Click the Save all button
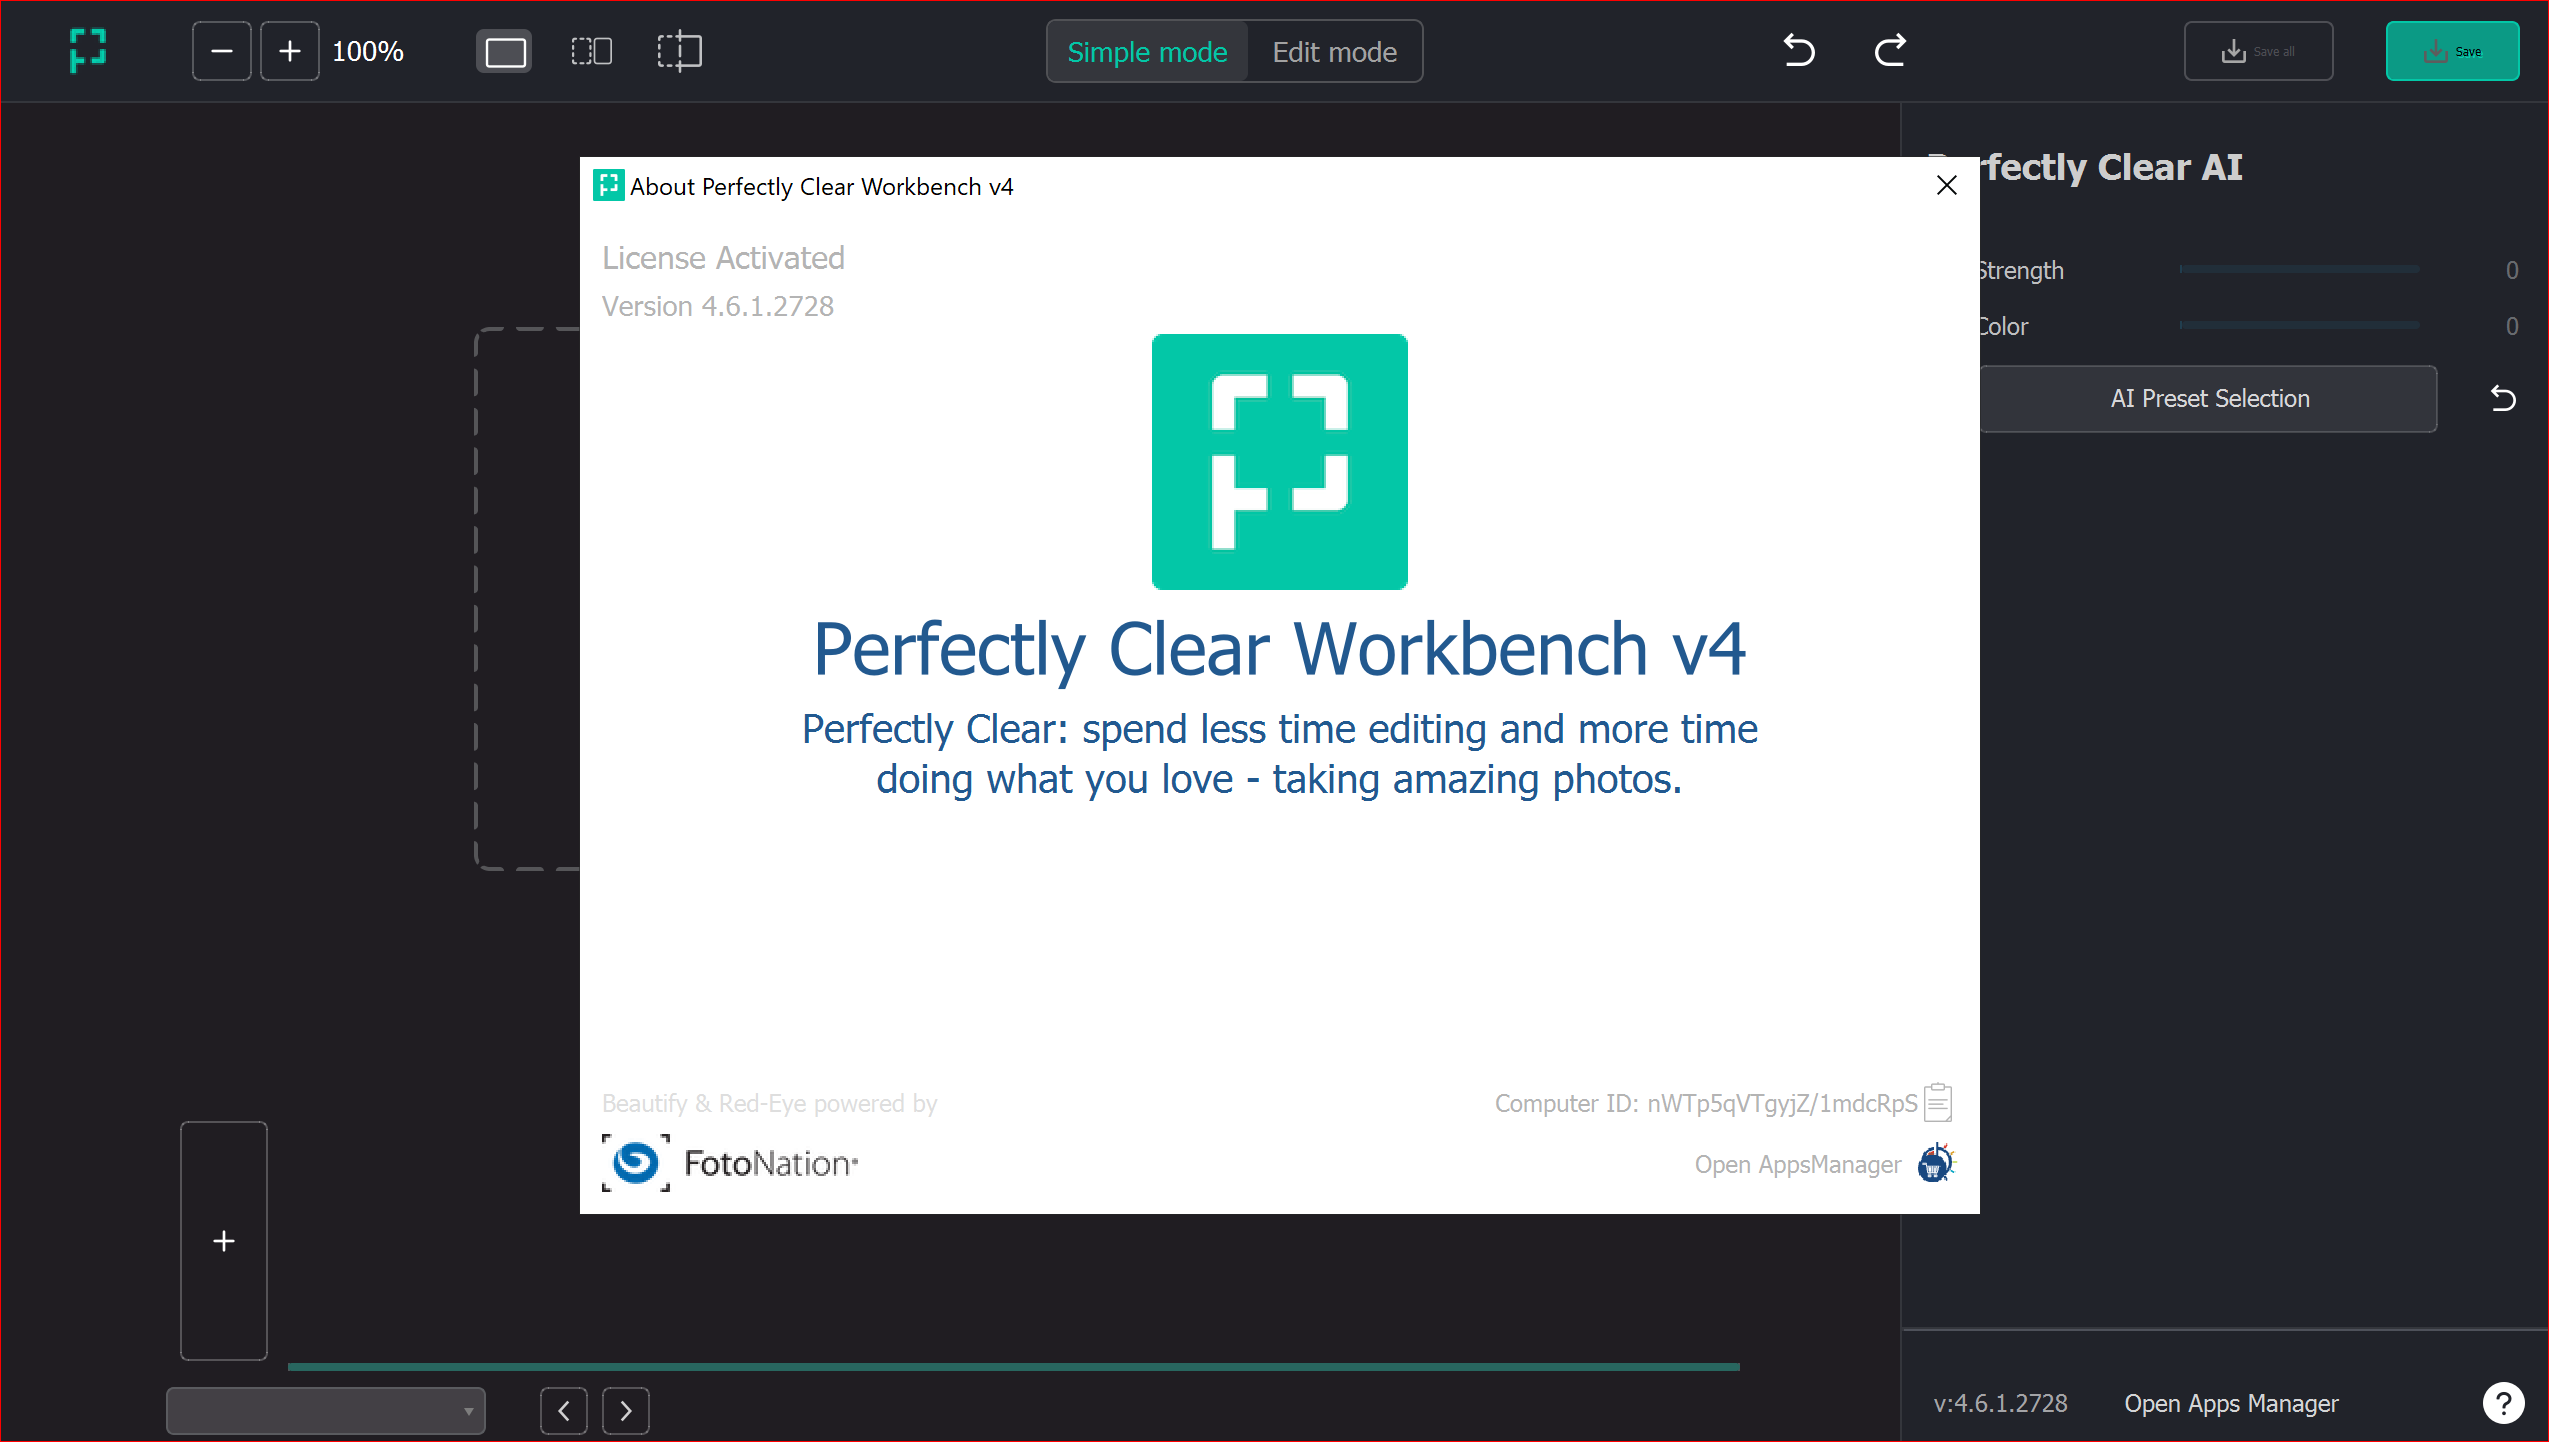The image size is (2549, 1442). point(2258,51)
